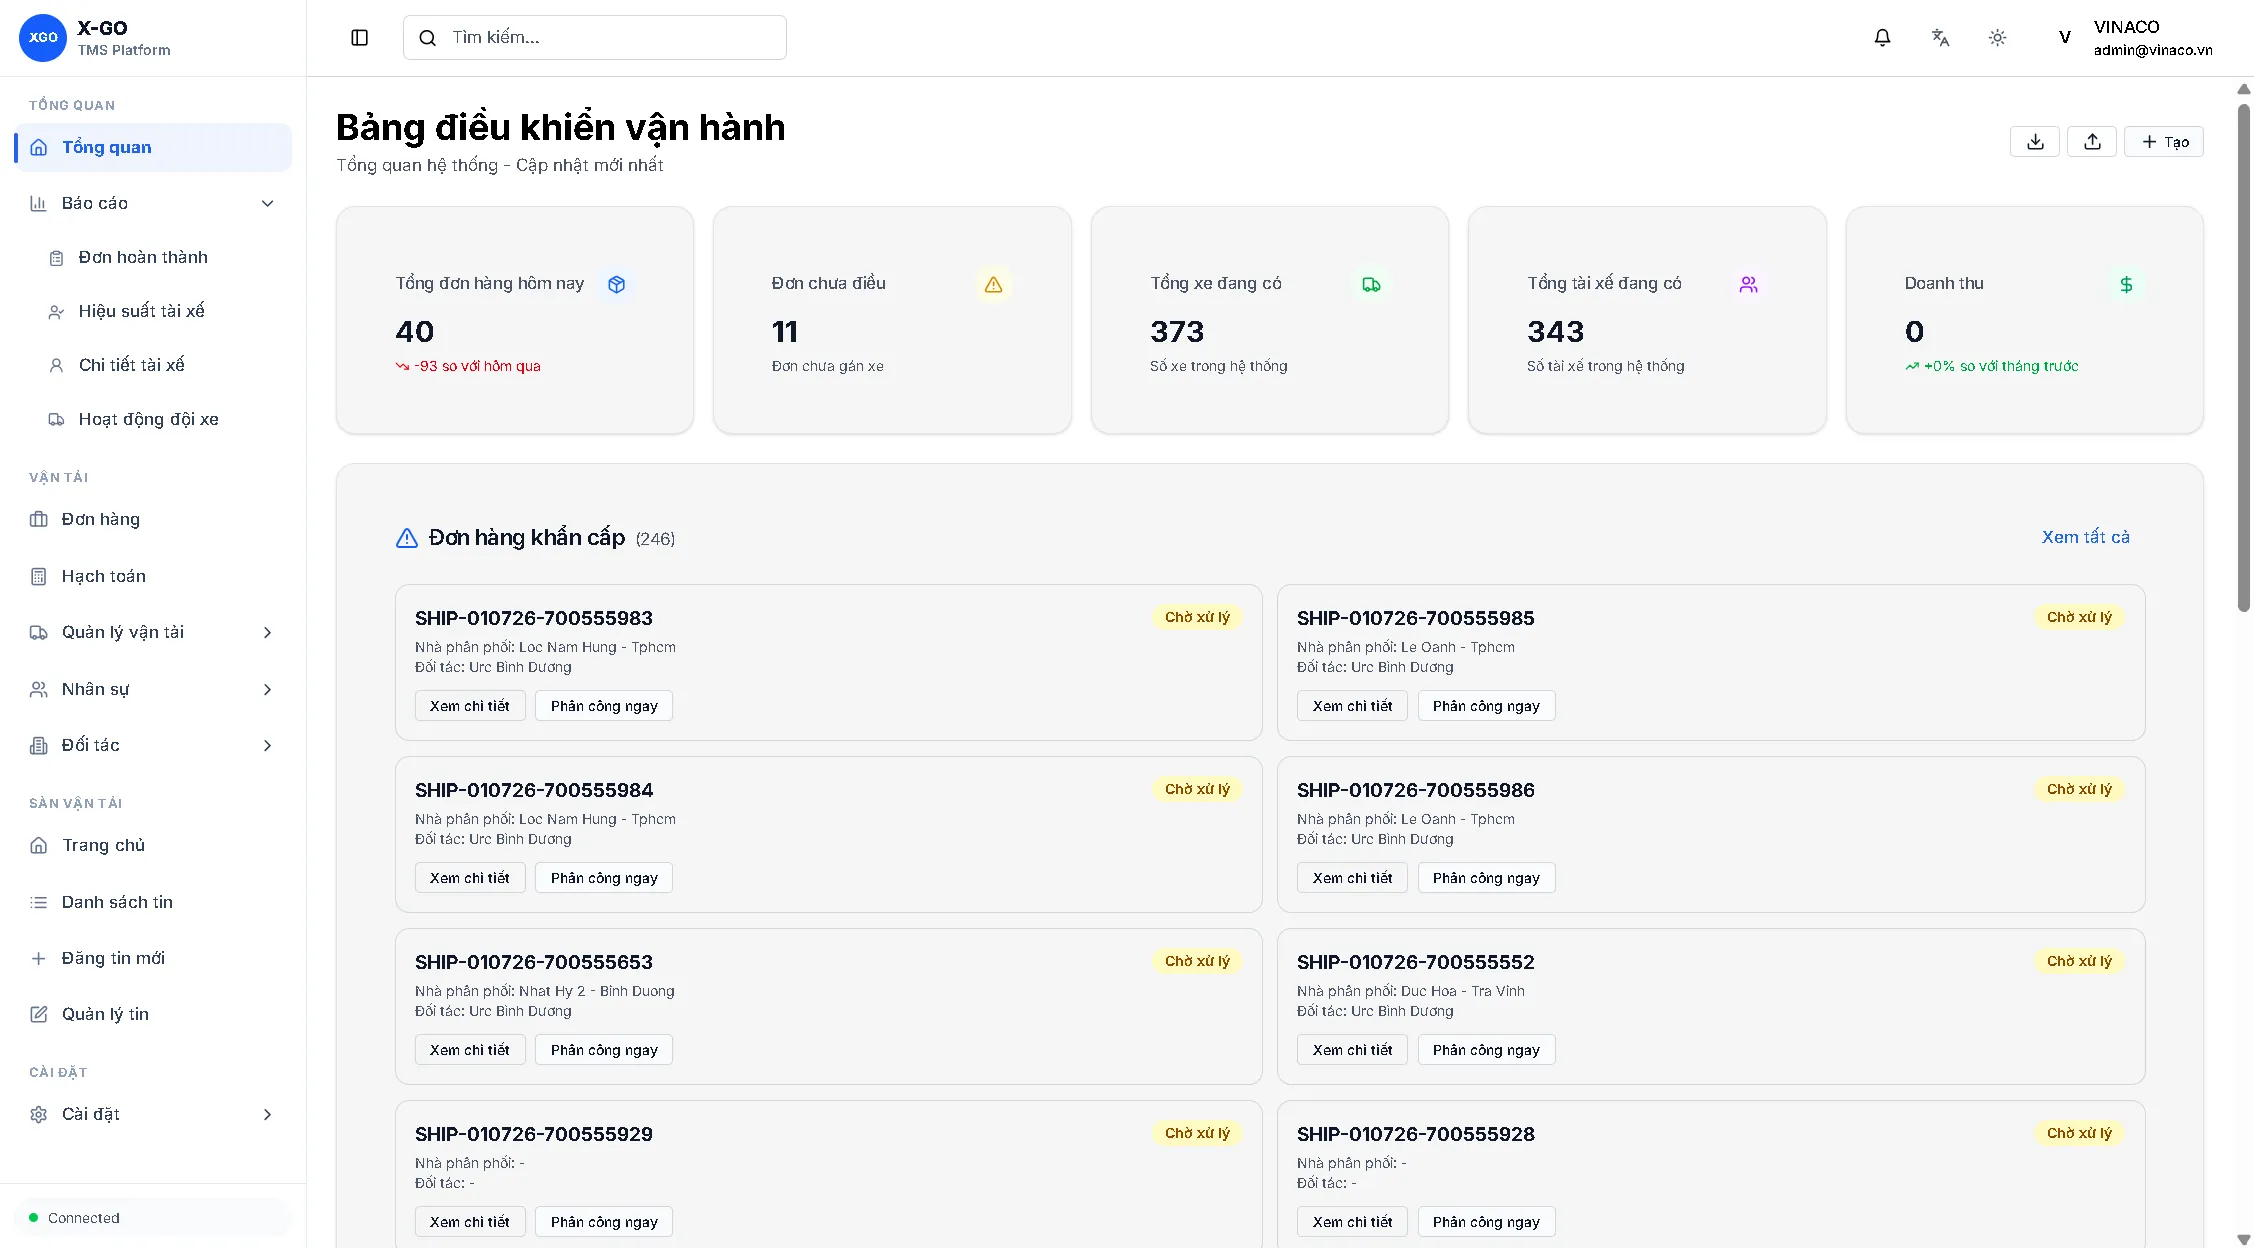Collapse the Báo cáo menu chevron
Screen dimensions: 2254x1248
click(267, 204)
